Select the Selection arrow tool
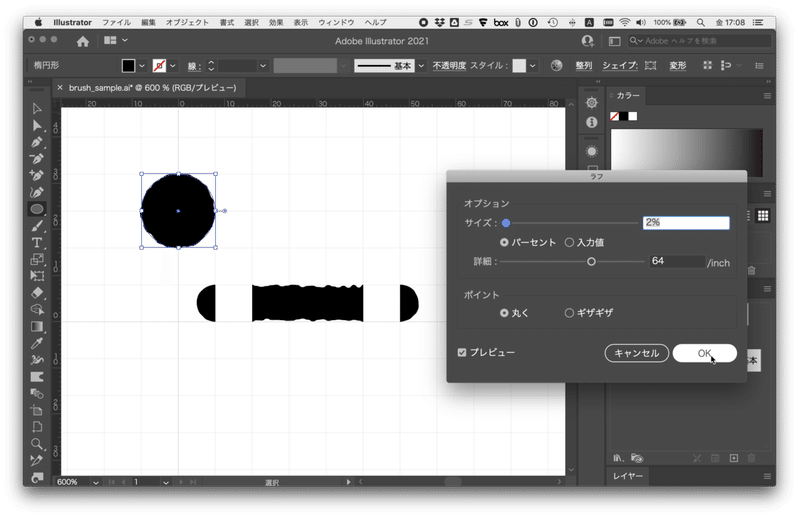The height and width of the screenshot is (518, 800). [x=37, y=109]
